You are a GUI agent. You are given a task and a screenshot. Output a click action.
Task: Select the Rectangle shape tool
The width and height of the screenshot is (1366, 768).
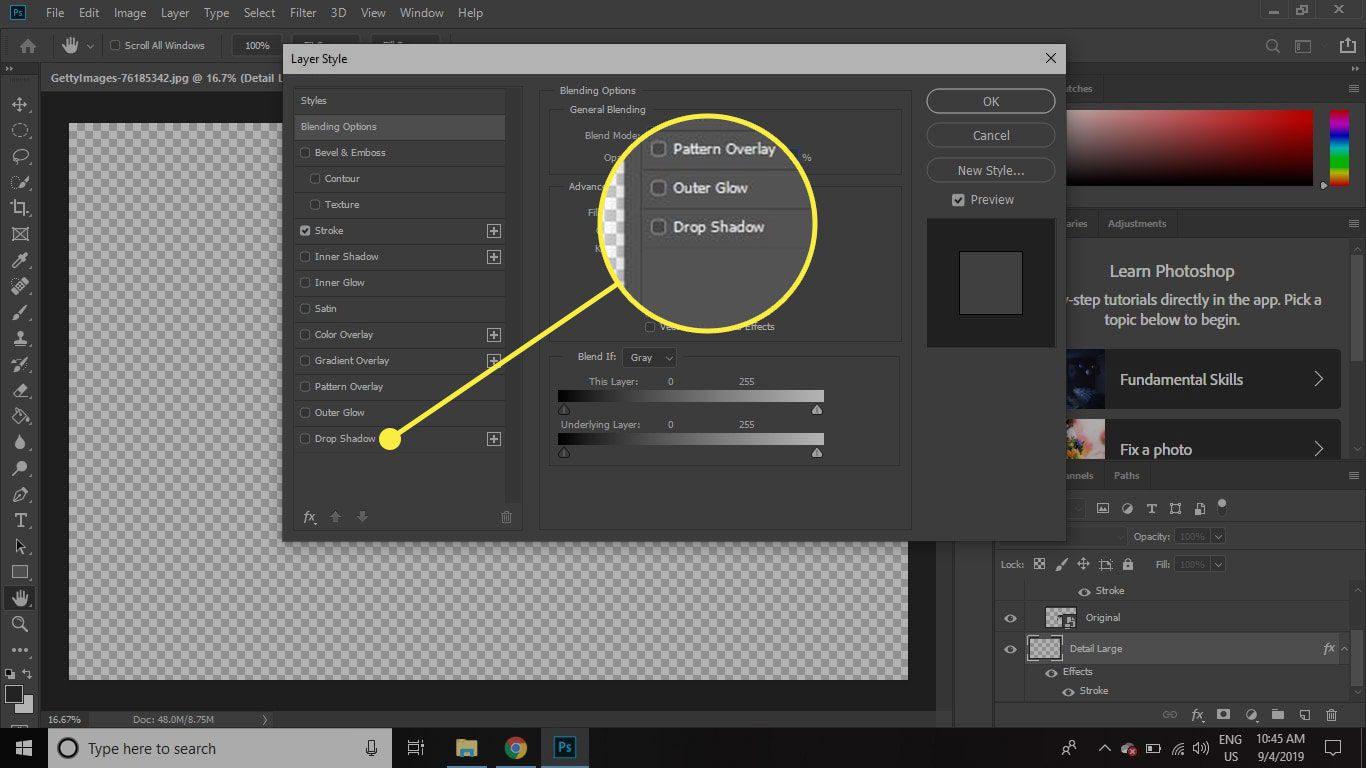pos(19,572)
